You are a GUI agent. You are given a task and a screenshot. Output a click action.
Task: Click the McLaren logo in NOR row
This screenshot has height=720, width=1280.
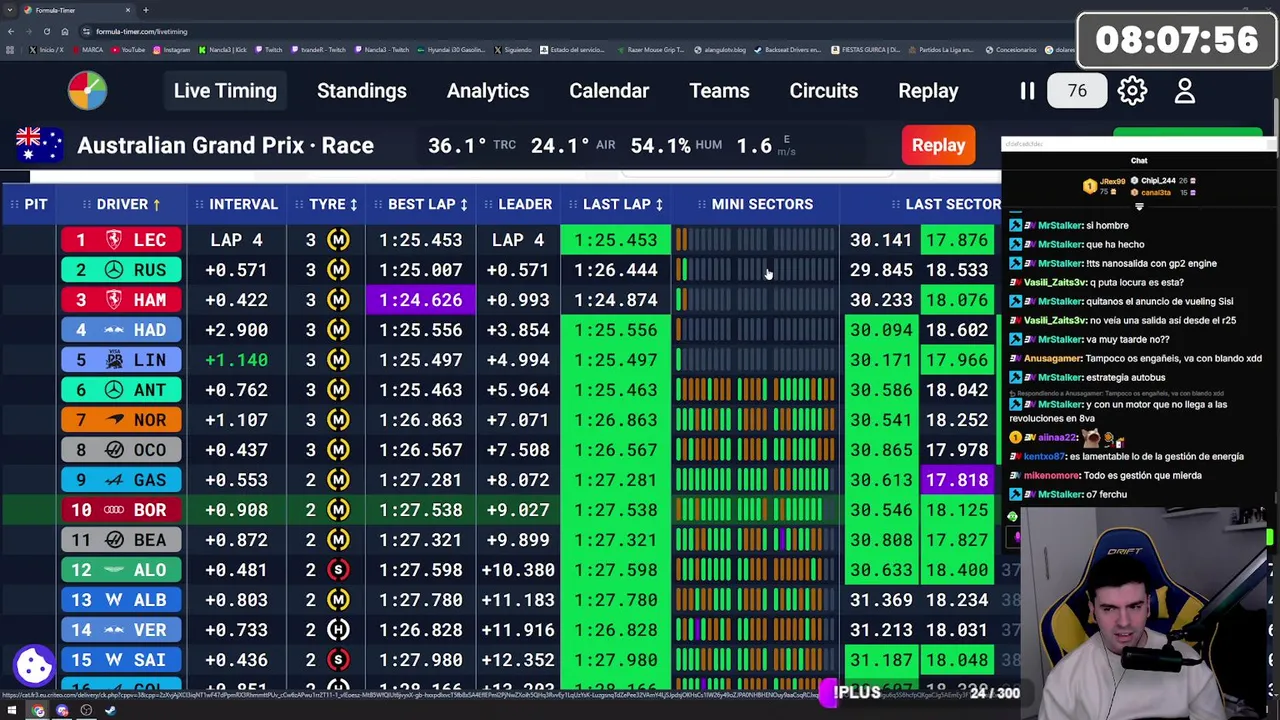114,420
